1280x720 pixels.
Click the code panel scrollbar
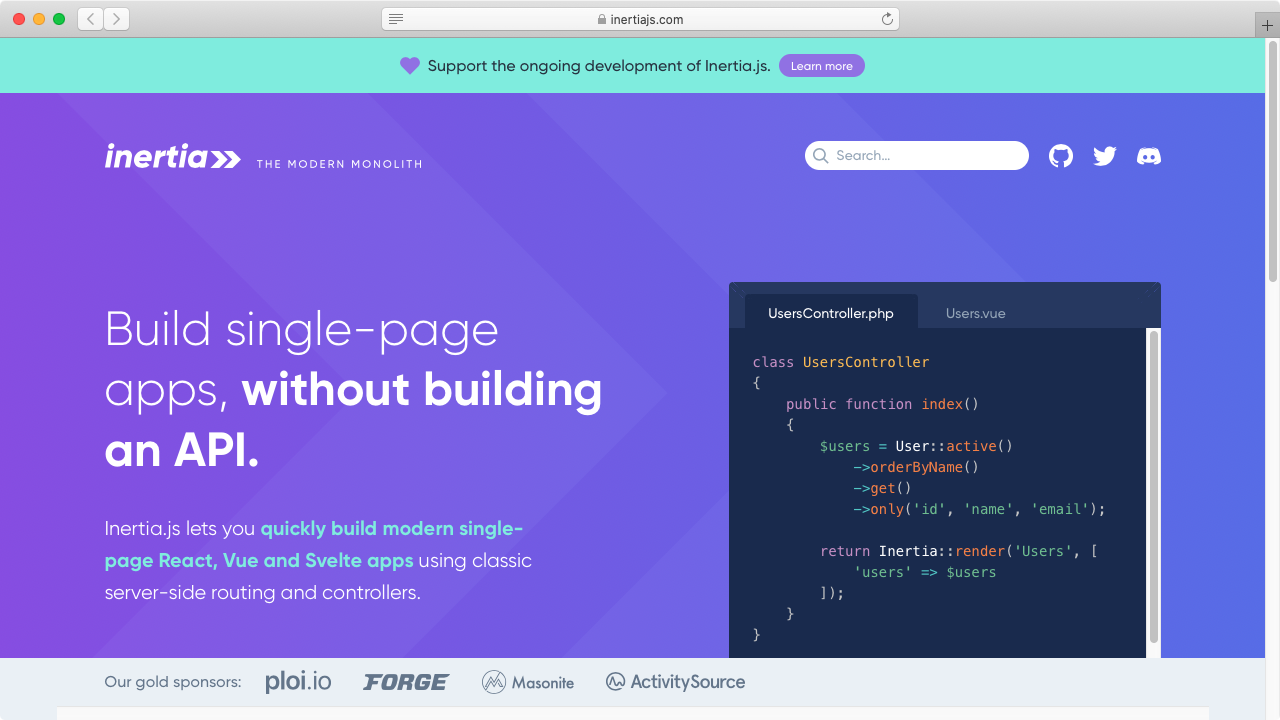pyautogui.click(x=1154, y=487)
